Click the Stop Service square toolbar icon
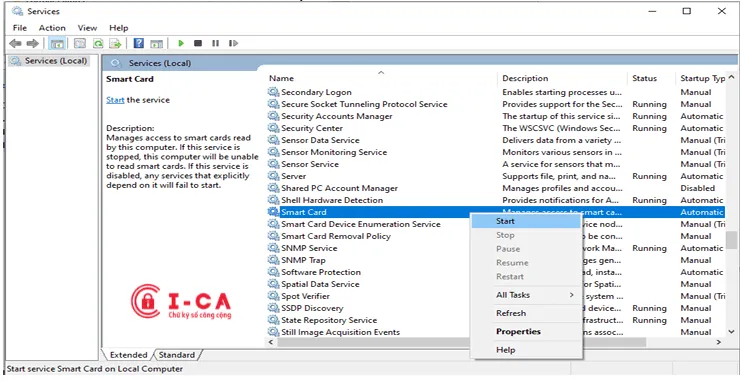 [x=198, y=44]
